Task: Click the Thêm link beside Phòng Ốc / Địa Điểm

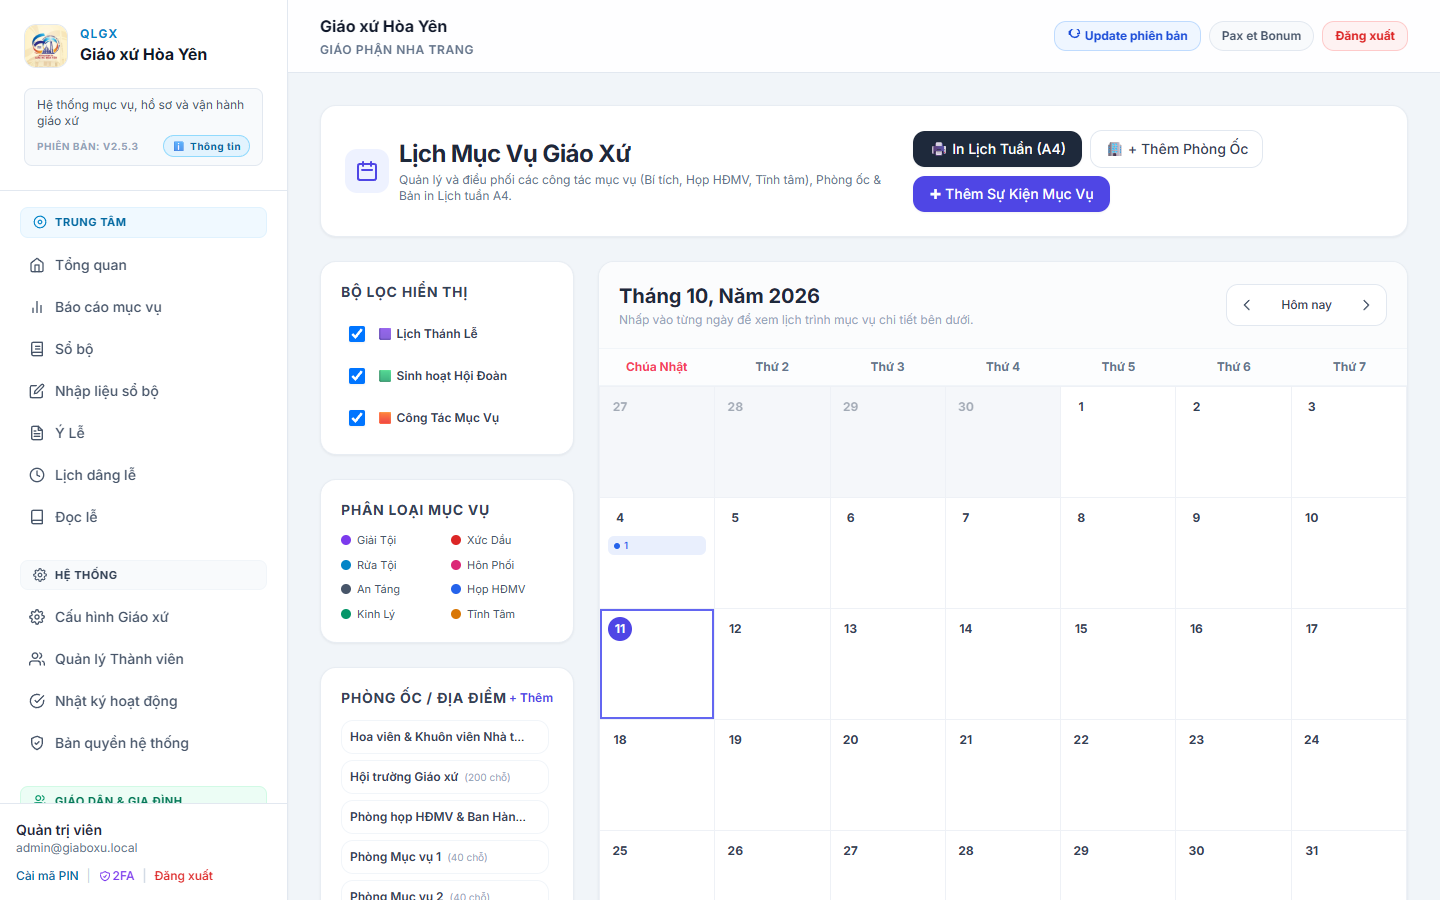Action: (x=531, y=698)
